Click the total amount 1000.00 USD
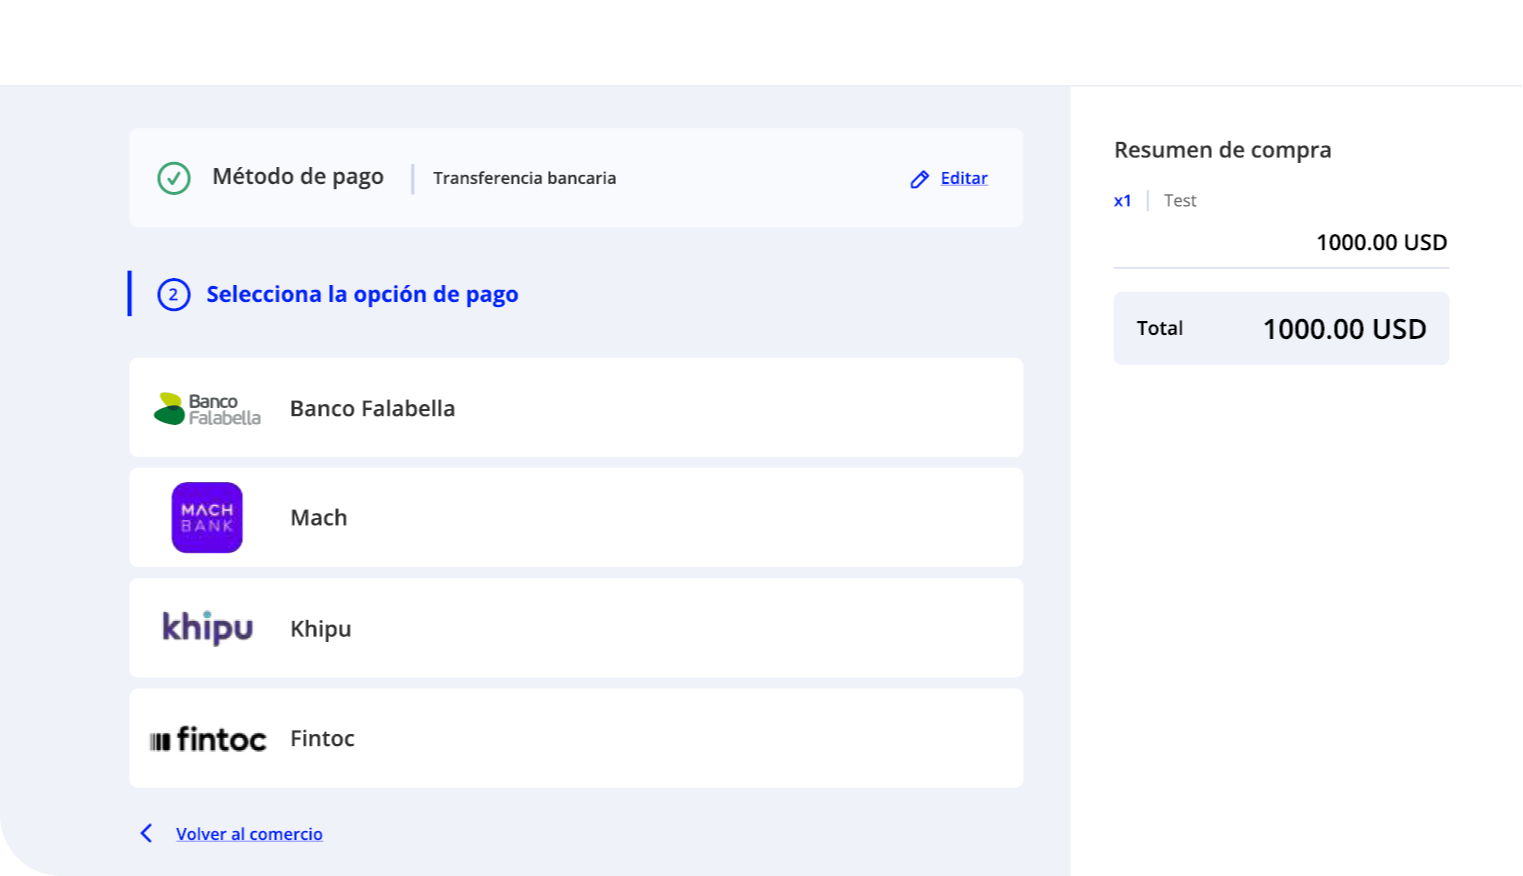The height and width of the screenshot is (876, 1523). (x=1344, y=329)
